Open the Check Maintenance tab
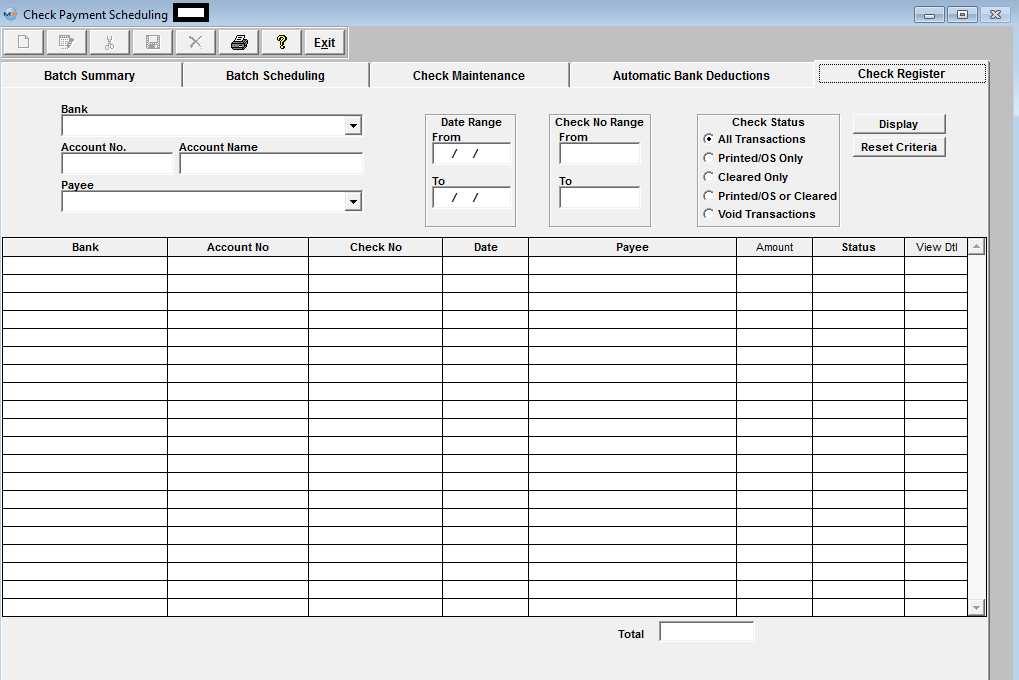This screenshot has height=680, width=1019. (x=468, y=76)
